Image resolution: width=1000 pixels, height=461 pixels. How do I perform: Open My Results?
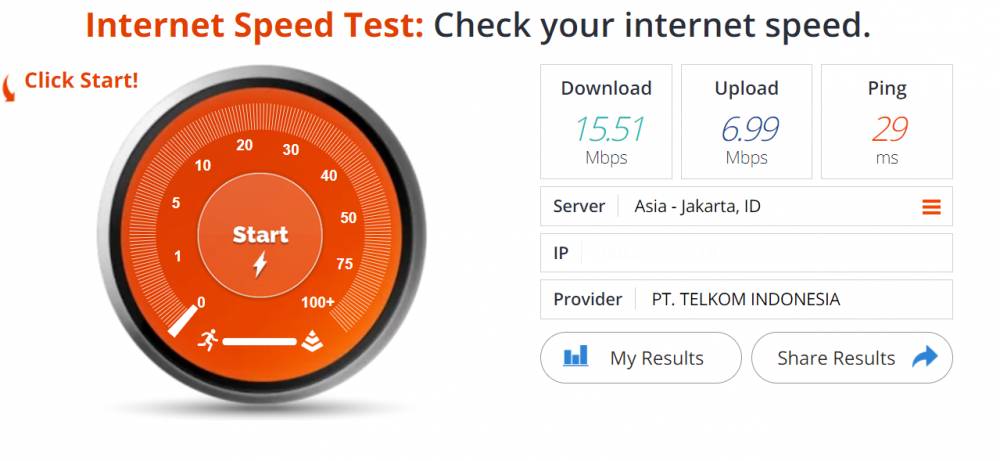(641, 358)
